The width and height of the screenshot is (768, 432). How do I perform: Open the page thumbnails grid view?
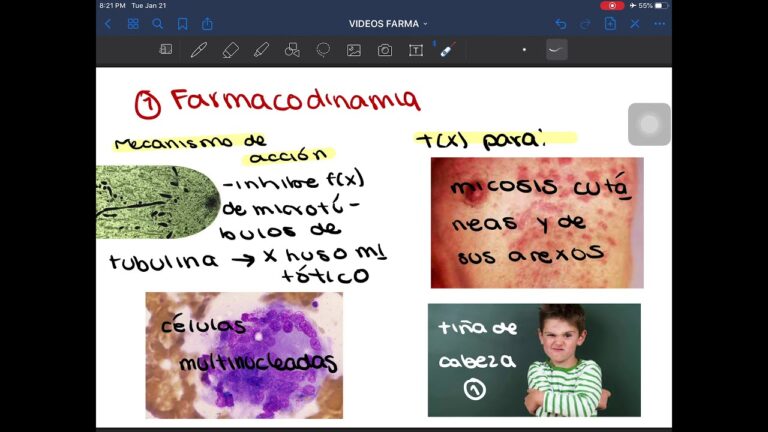[133, 24]
